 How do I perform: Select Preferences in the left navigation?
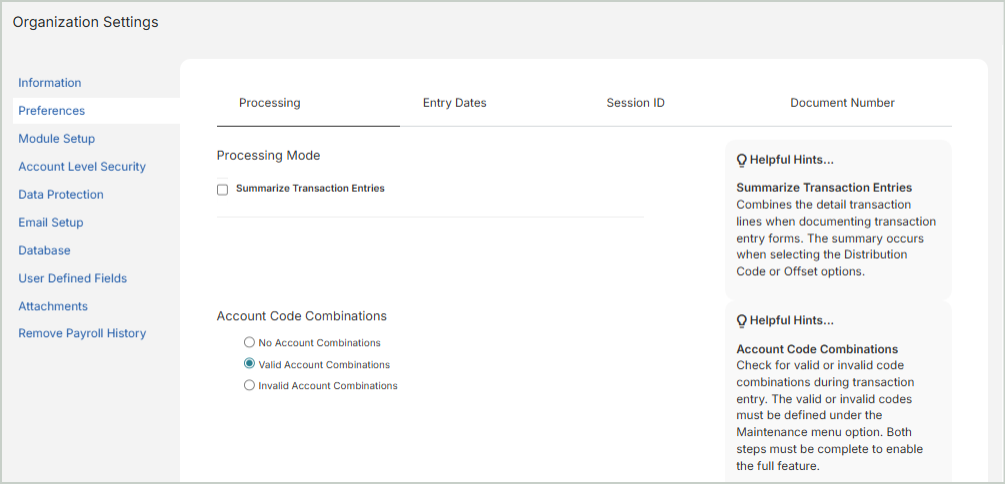click(x=52, y=111)
